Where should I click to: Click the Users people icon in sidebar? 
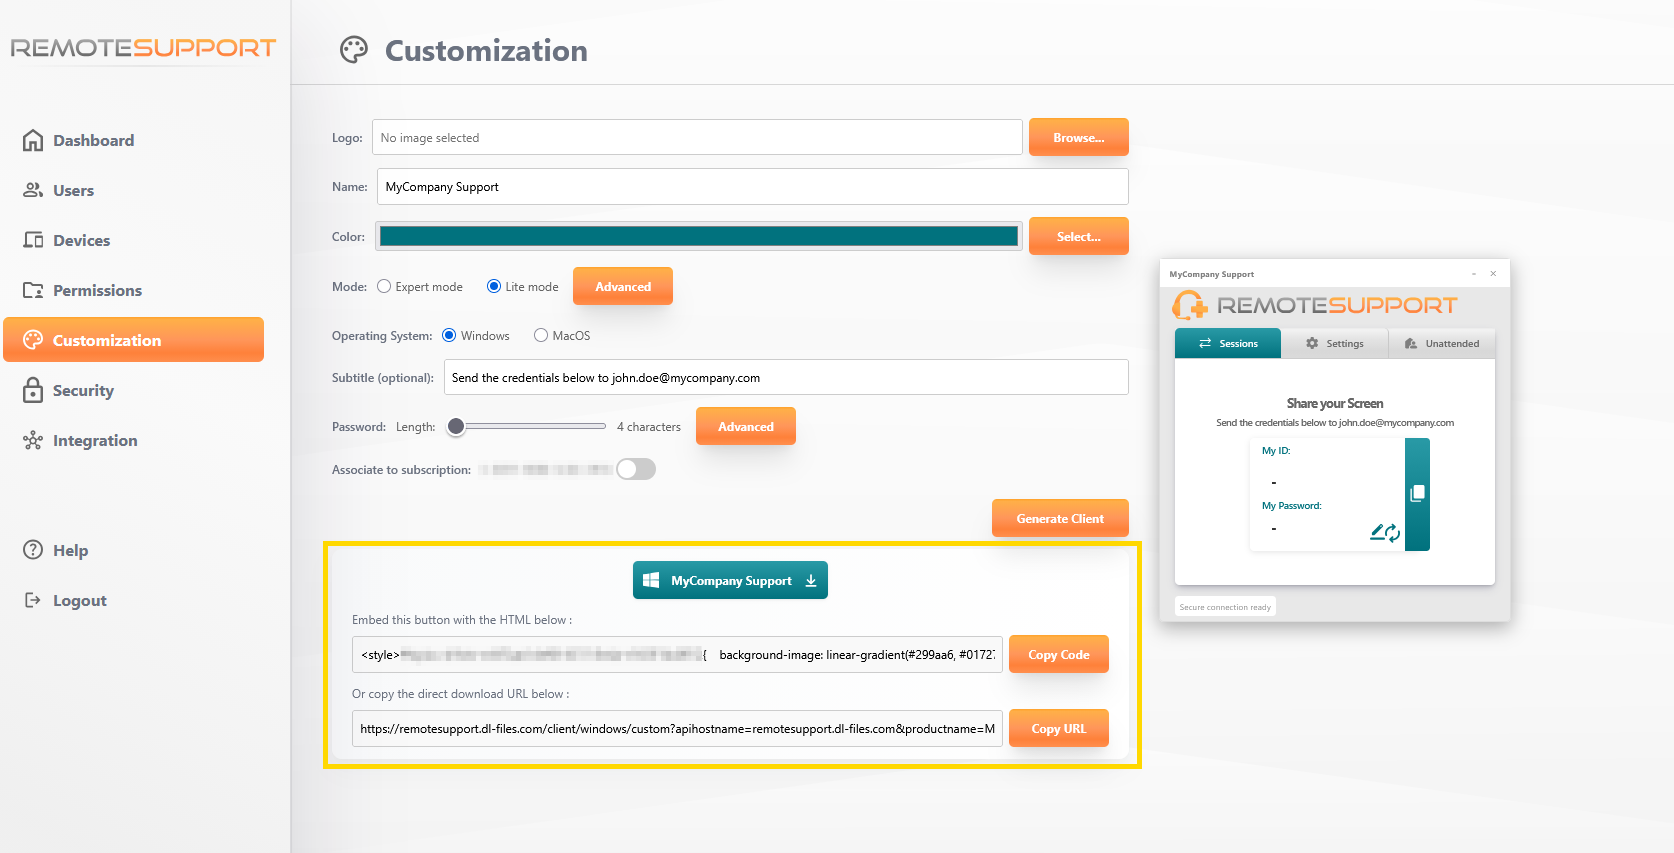coord(33,190)
